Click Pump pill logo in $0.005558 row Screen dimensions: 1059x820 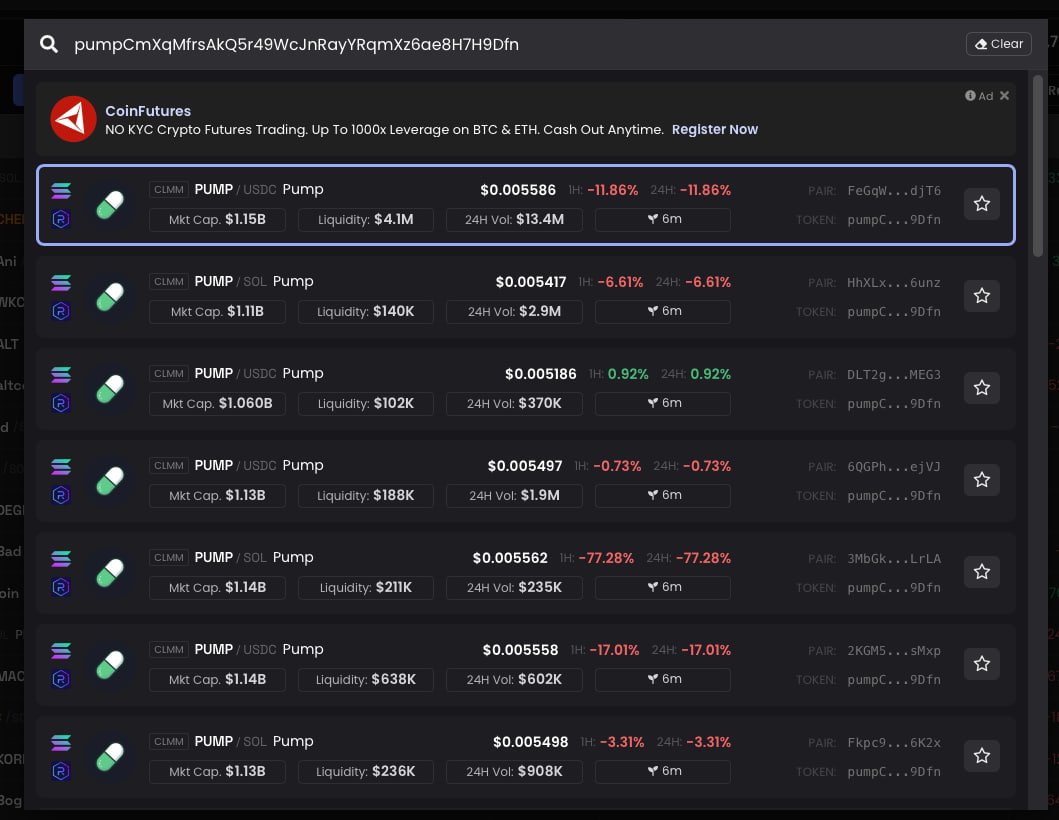pos(110,664)
